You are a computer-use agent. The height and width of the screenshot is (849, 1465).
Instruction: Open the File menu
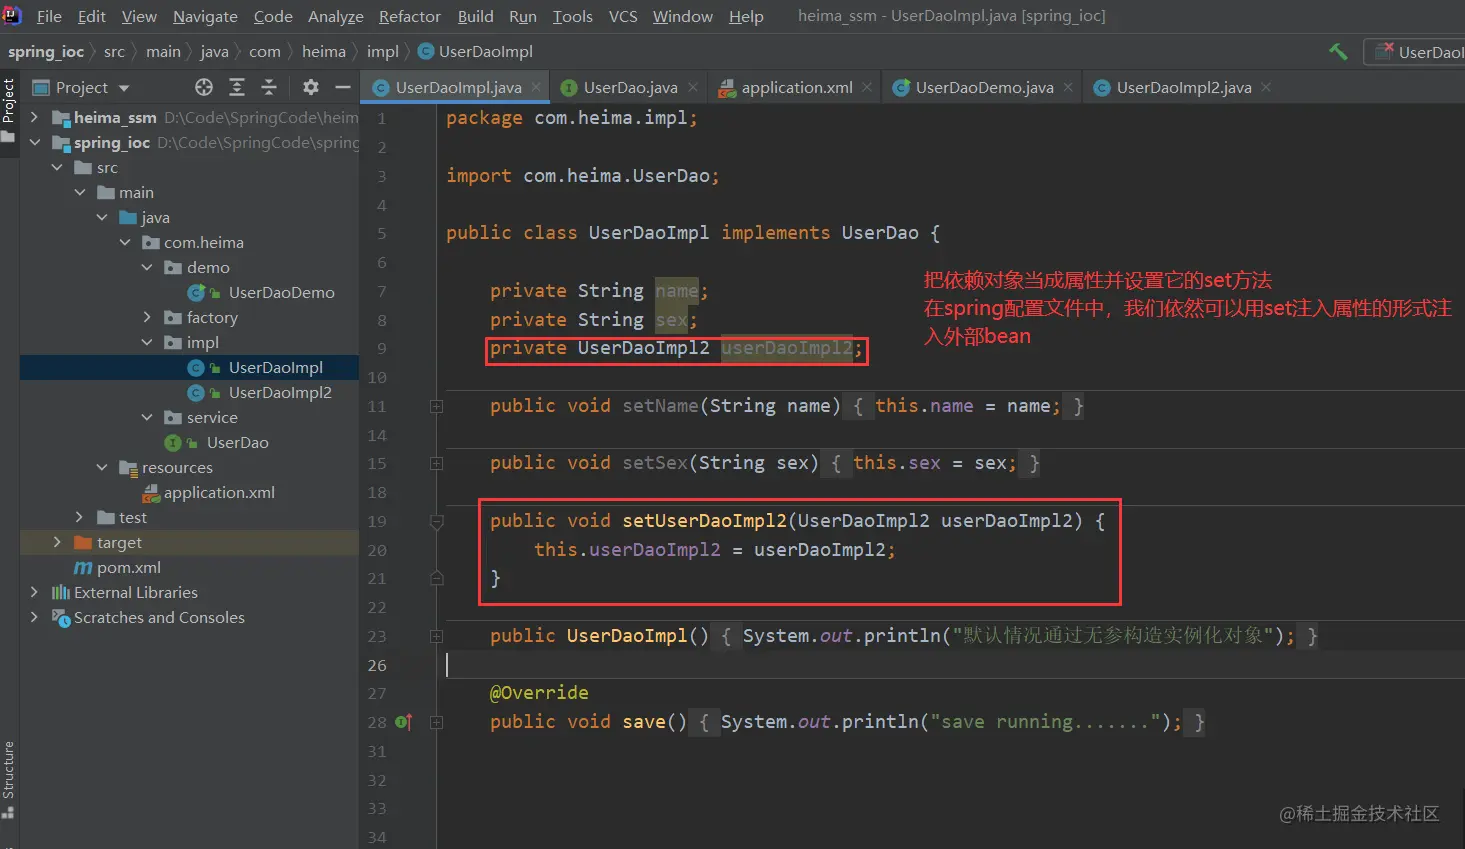pos(49,16)
